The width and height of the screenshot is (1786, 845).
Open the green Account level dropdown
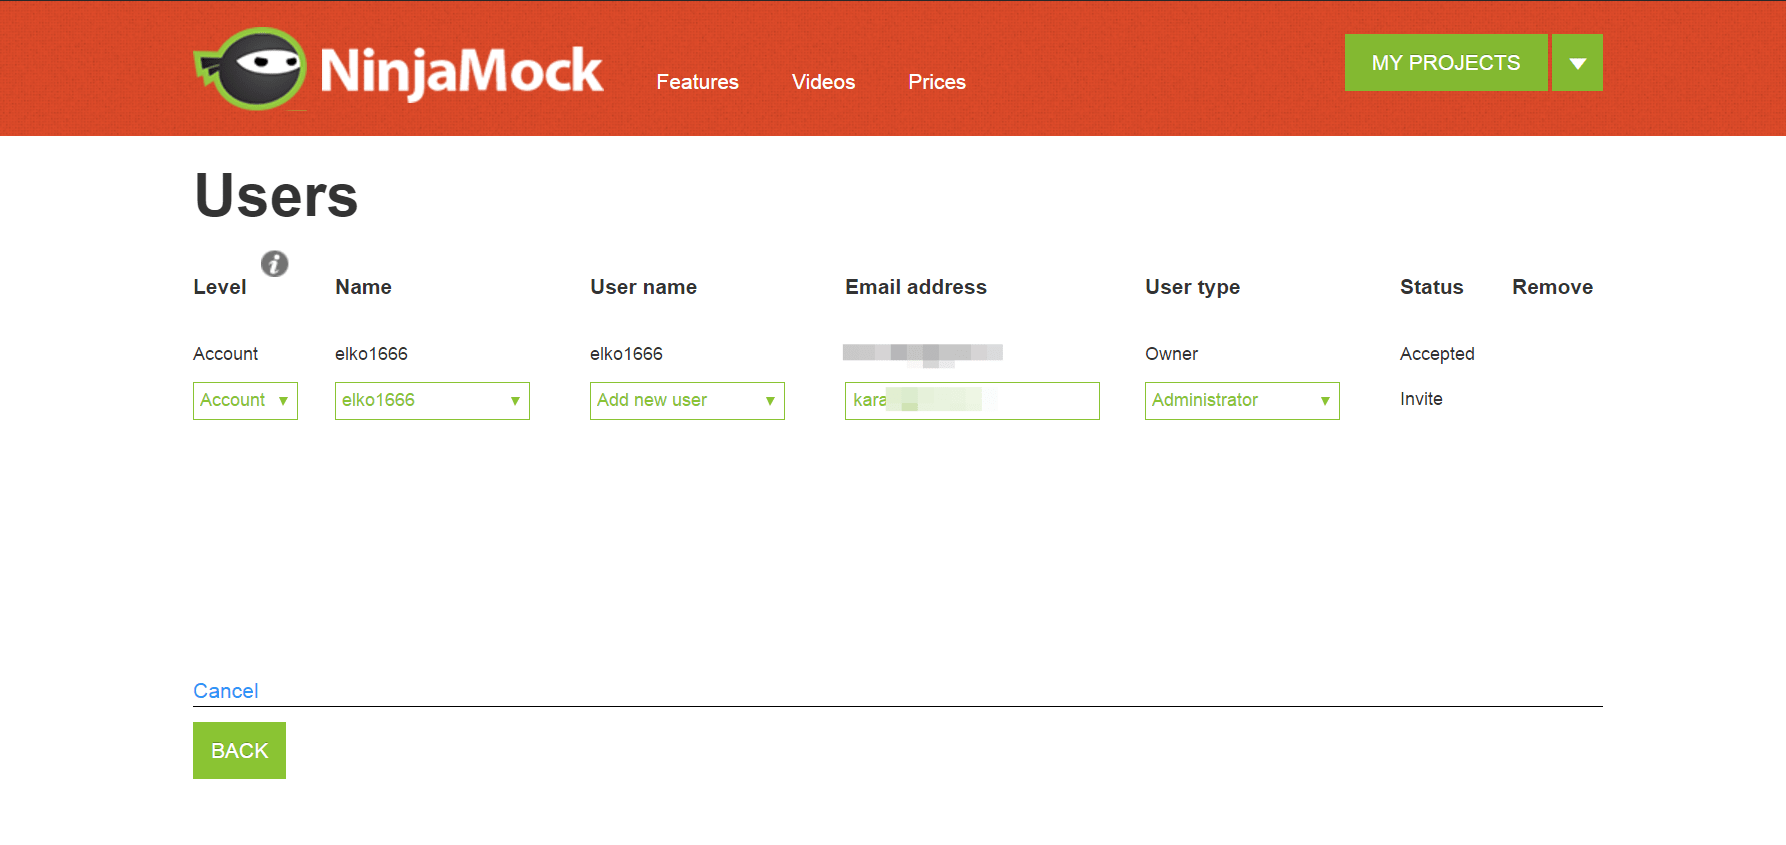(x=245, y=401)
